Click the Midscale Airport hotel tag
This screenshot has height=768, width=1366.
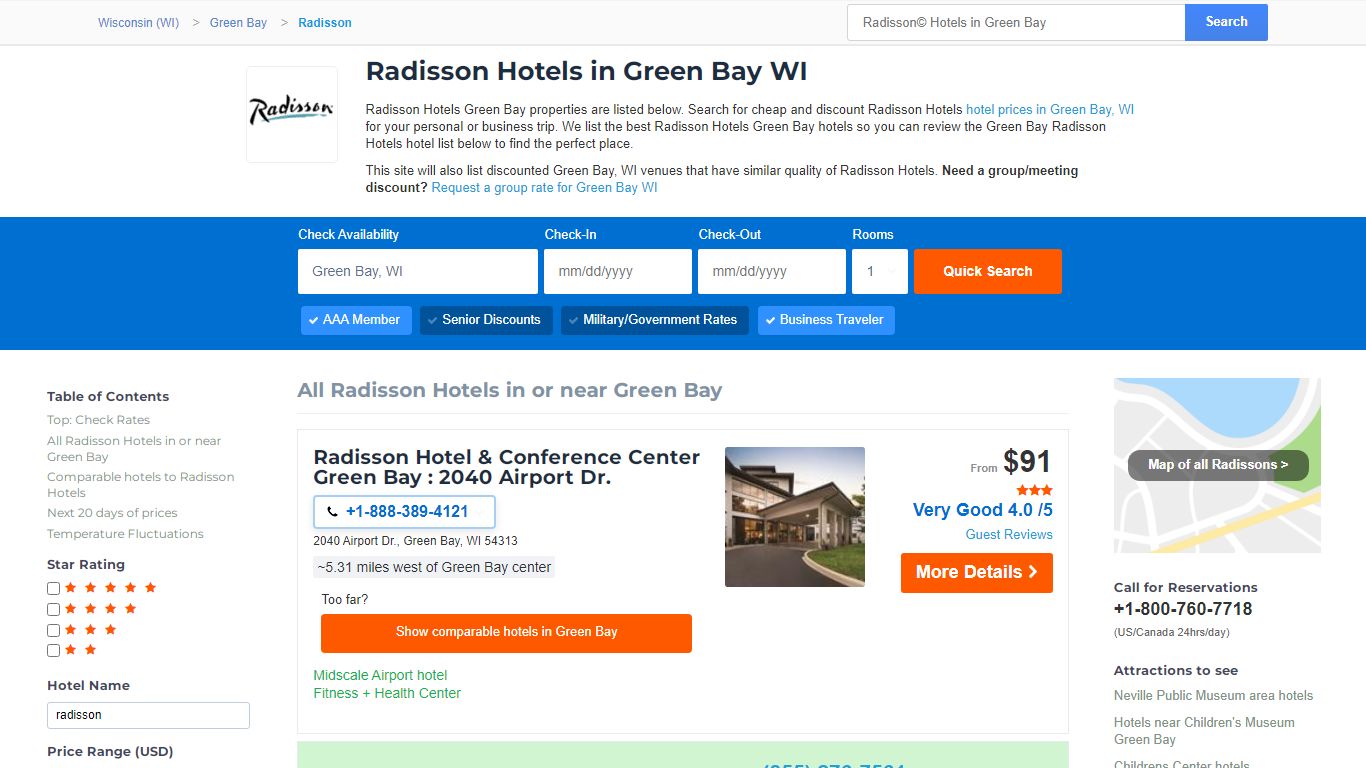click(380, 676)
